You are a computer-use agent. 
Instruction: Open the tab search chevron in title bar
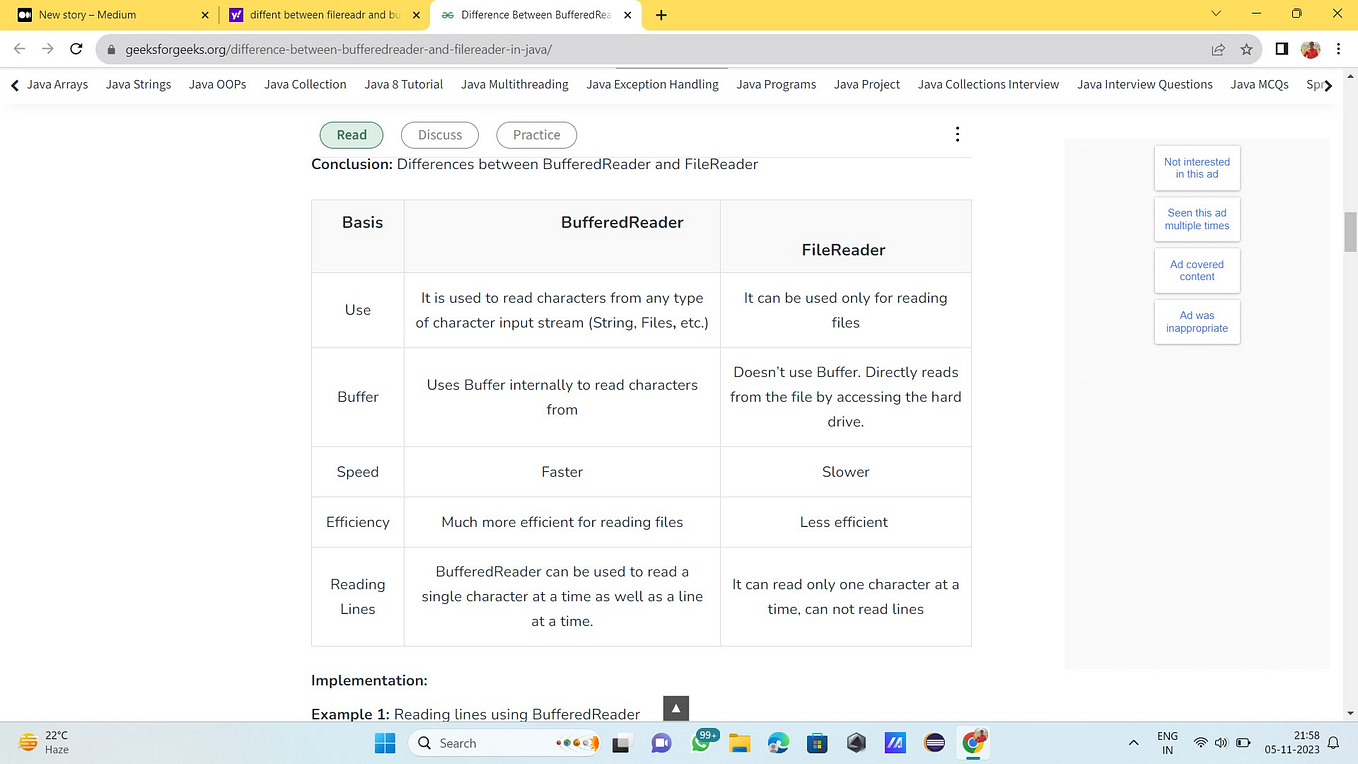(1216, 14)
